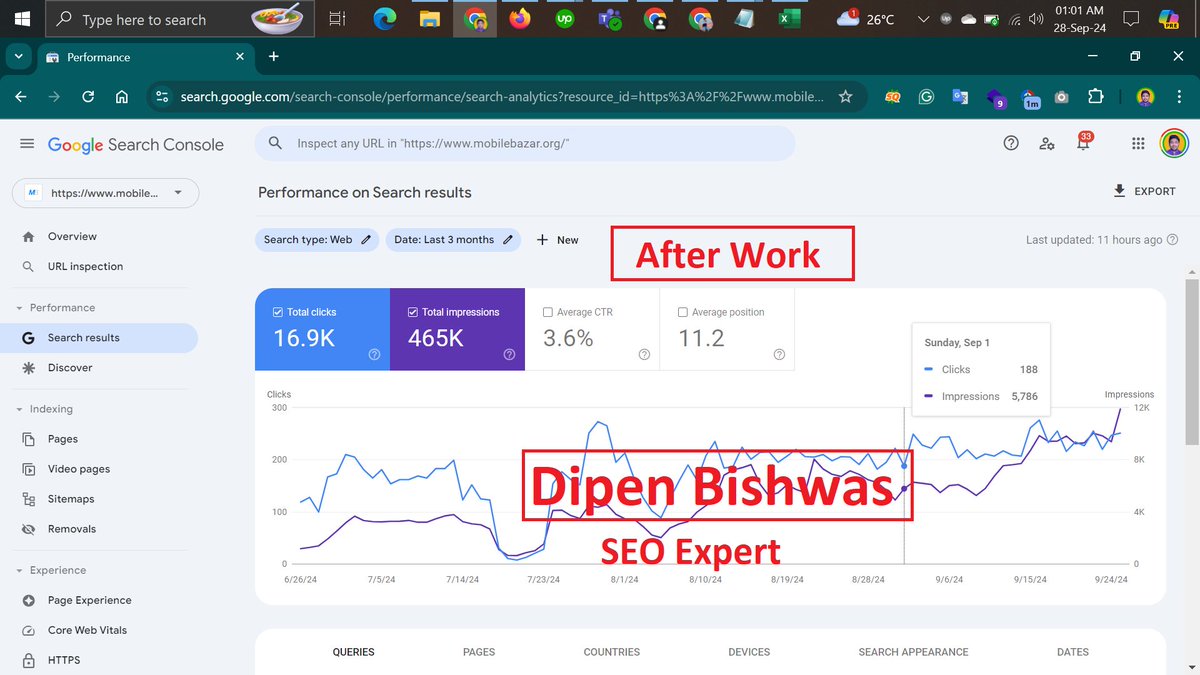The image size is (1200, 675).
Task: Open Chrome tab search dropdown arrow
Action: pyautogui.click(x=18, y=57)
